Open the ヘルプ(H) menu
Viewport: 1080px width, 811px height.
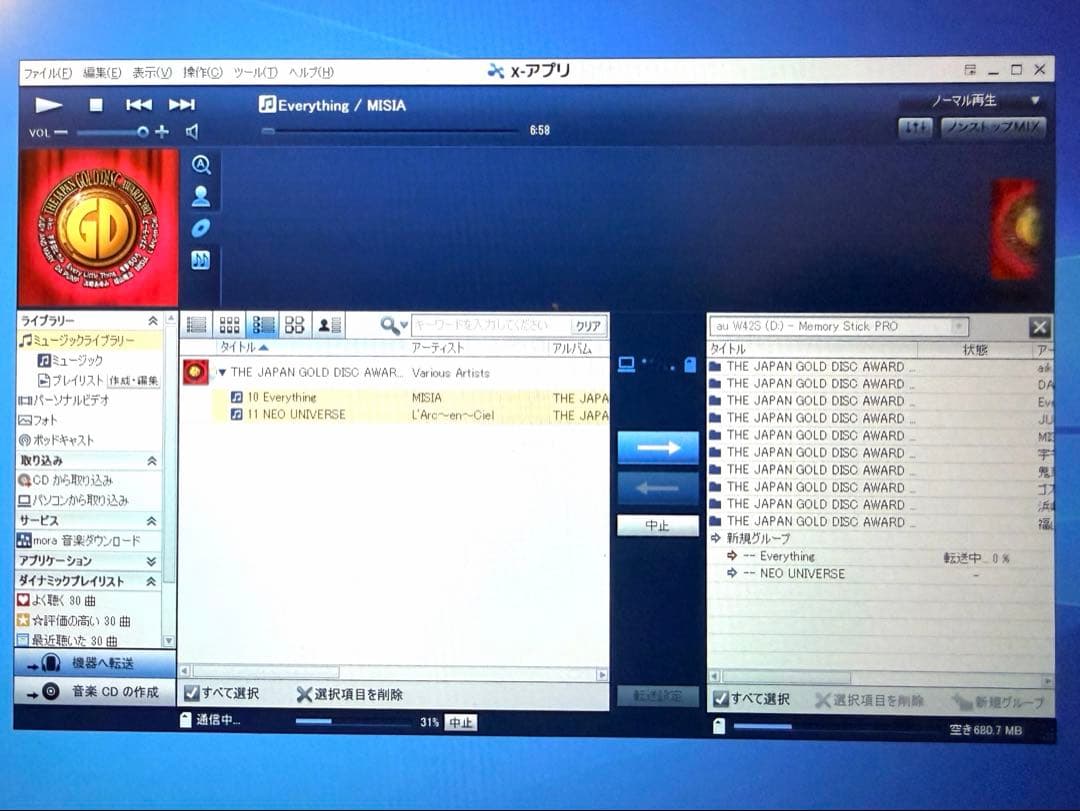click(x=311, y=72)
